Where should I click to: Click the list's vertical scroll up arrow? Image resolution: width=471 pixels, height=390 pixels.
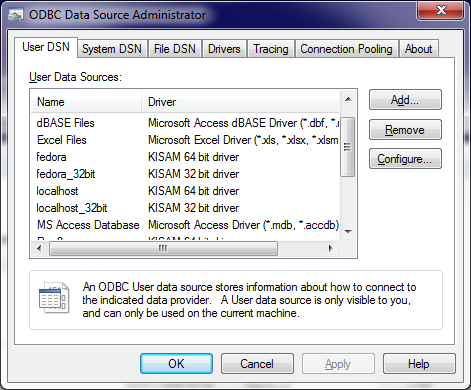[x=348, y=99]
